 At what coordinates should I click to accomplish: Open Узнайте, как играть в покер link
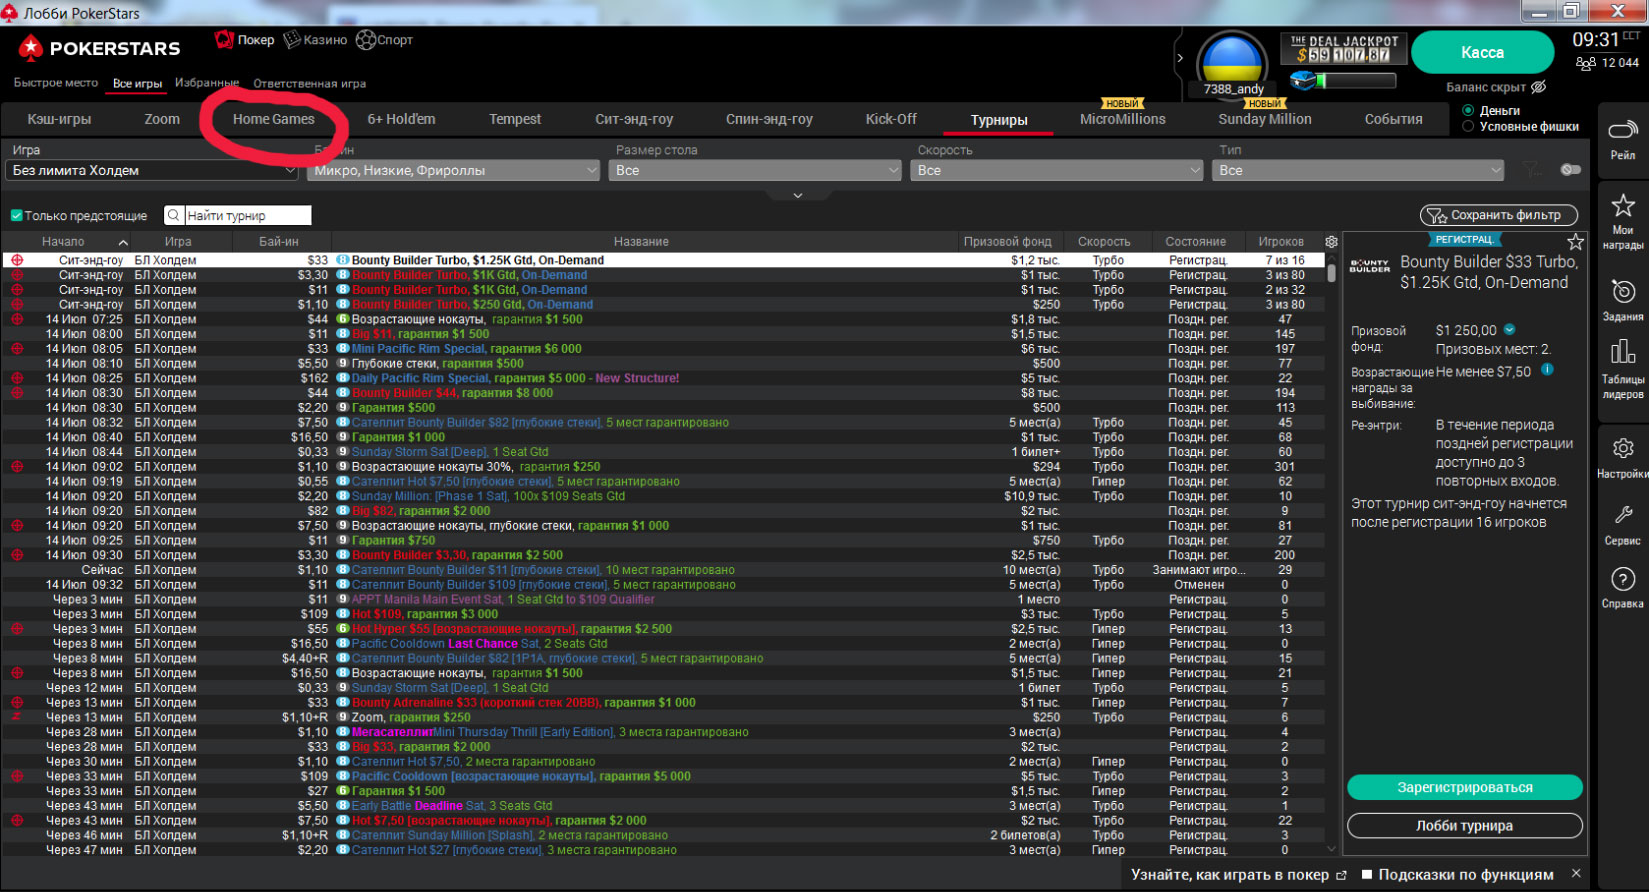pyautogui.click(x=1238, y=875)
